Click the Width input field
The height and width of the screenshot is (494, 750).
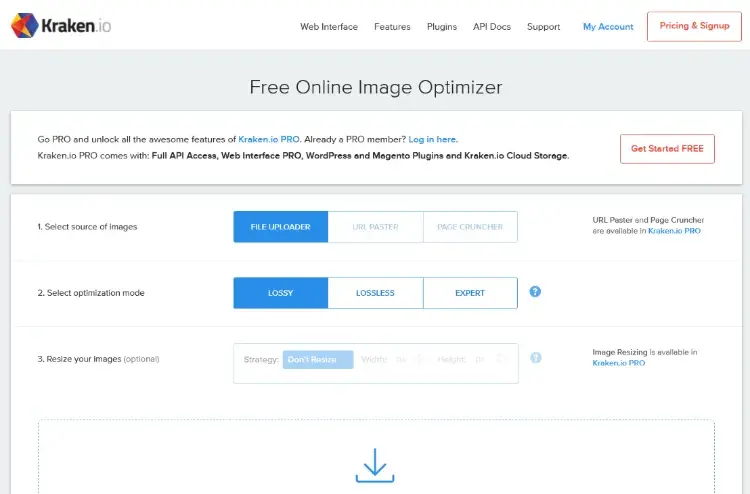point(409,359)
